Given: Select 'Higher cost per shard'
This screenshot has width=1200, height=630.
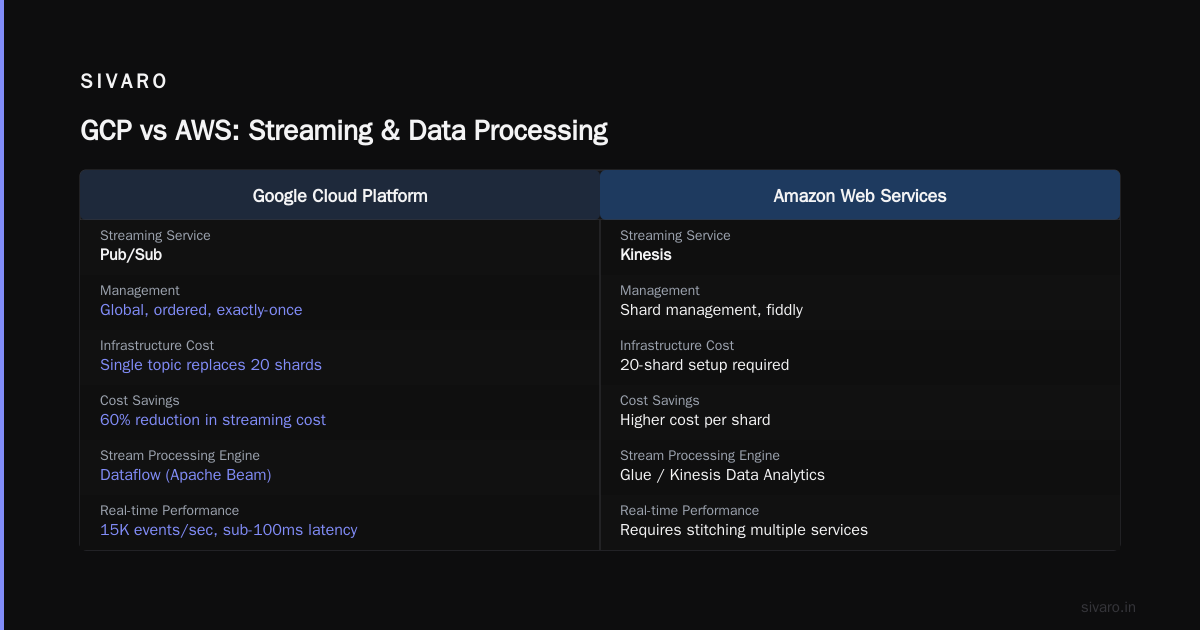Looking at the screenshot, I should (x=695, y=420).
